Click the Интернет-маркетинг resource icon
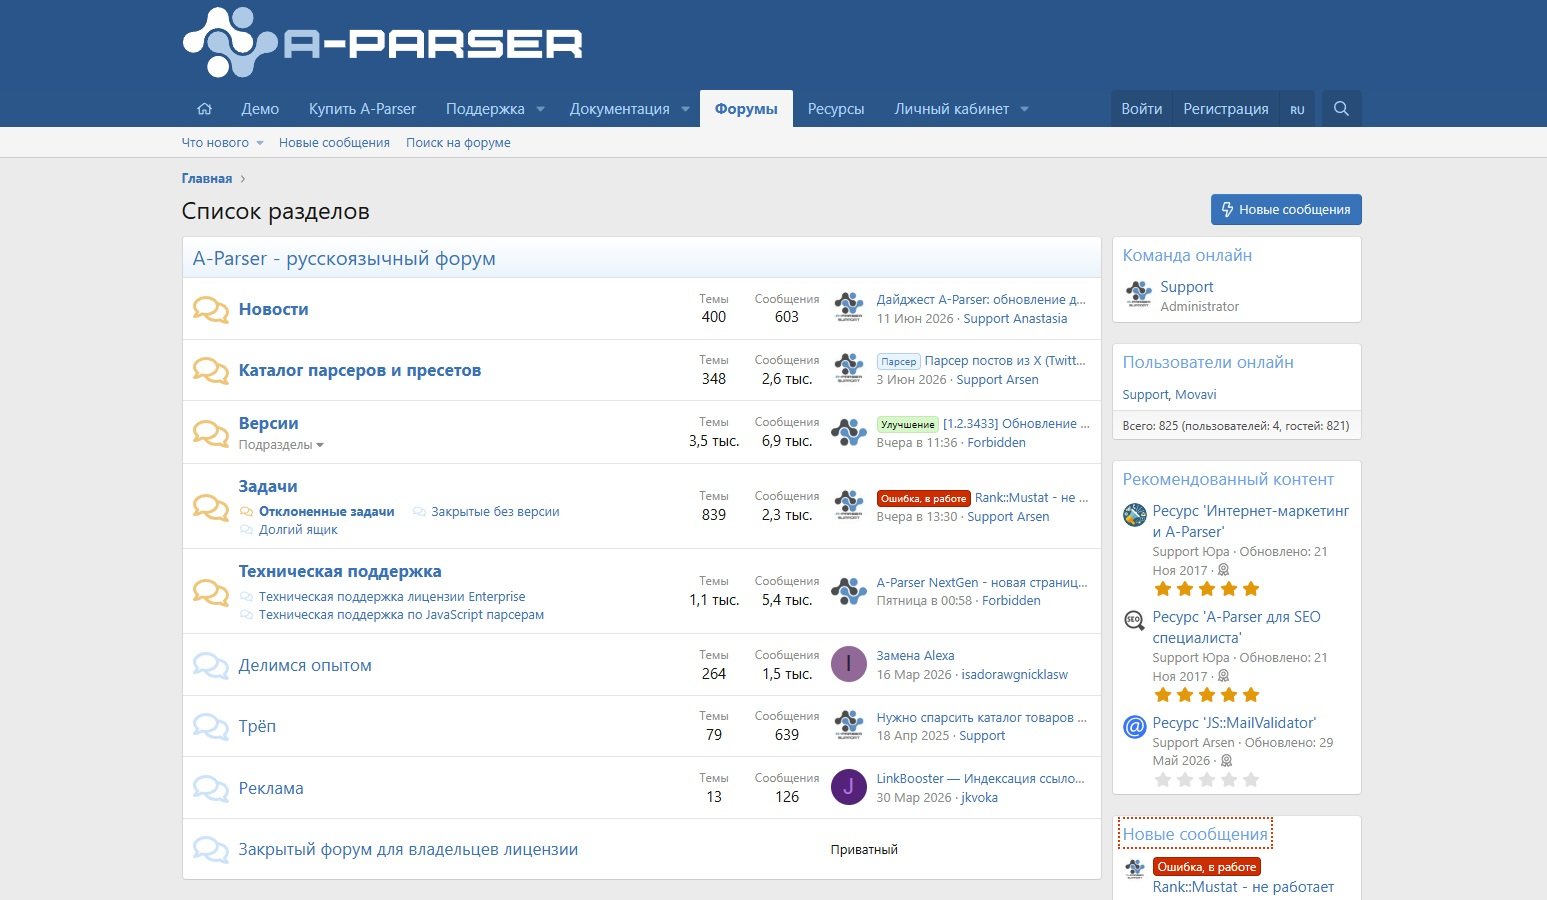The width and height of the screenshot is (1547, 900). (1134, 515)
